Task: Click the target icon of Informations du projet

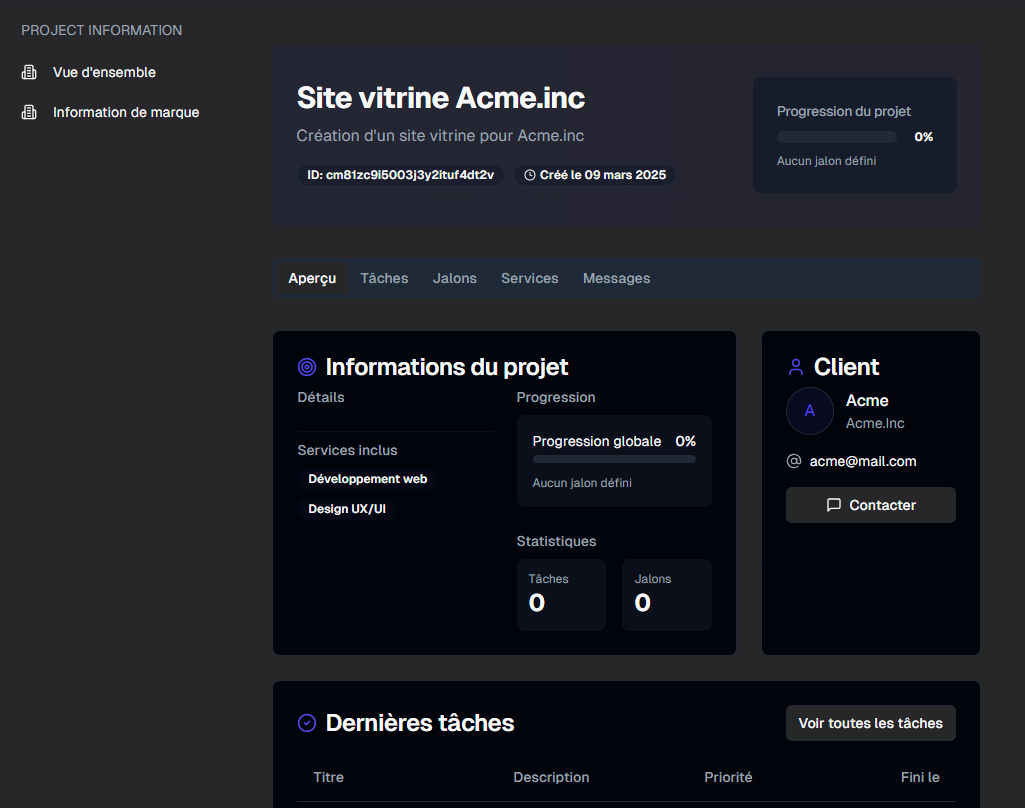Action: 307,367
